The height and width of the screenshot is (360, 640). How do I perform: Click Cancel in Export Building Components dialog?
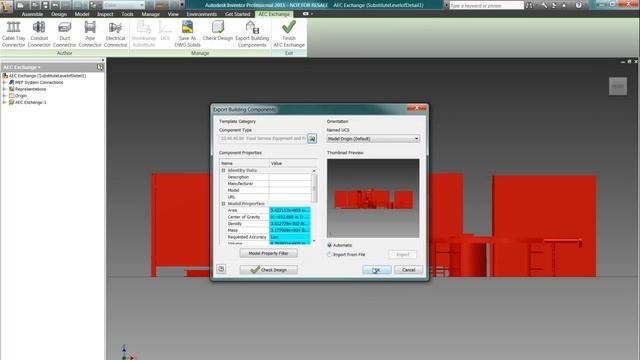pos(409,270)
